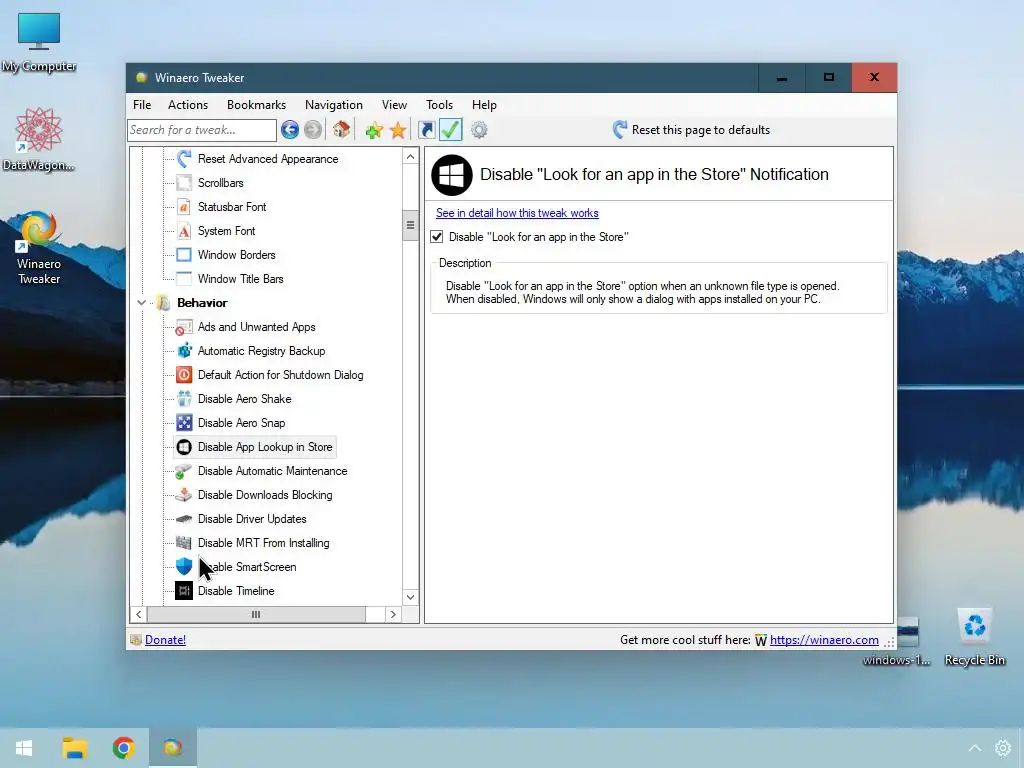Click the Default Action for Shutdown Dialog icon
This screenshot has width=1024, height=768.
[x=184, y=375]
